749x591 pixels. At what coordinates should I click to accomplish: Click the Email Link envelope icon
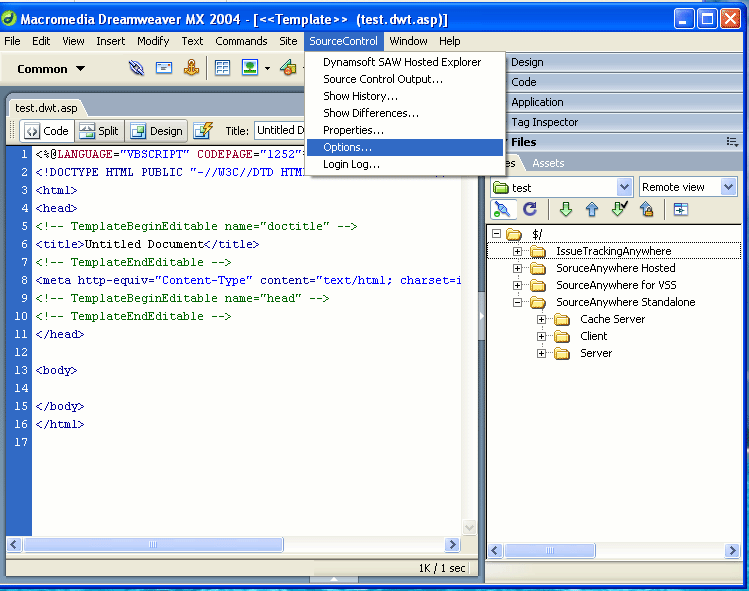point(164,68)
